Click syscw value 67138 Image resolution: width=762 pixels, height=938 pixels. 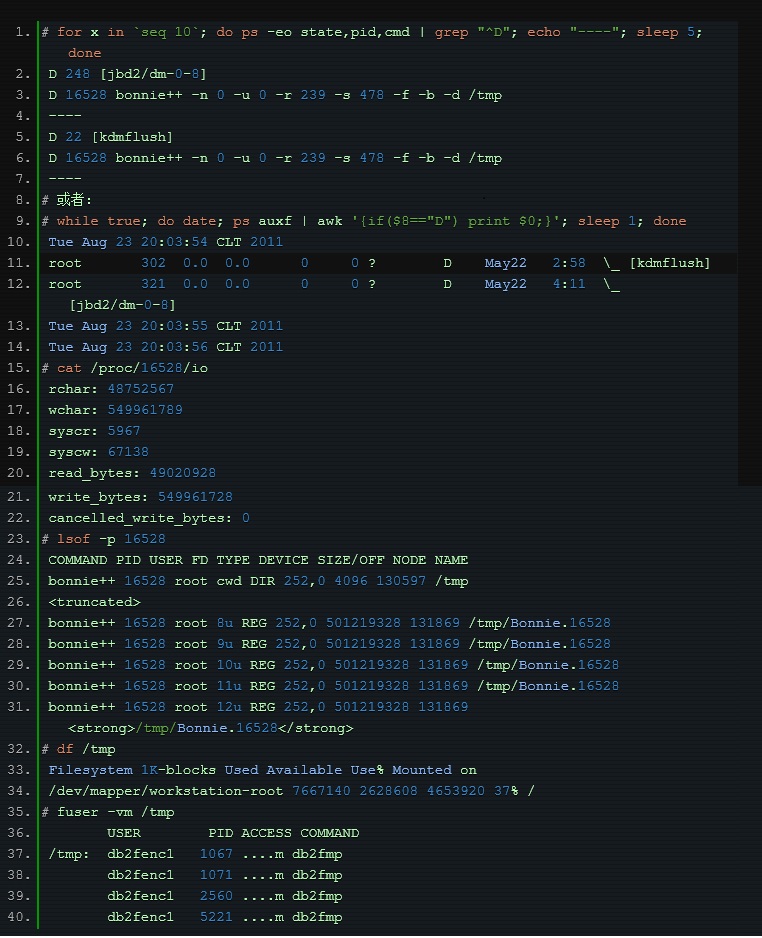click(x=128, y=452)
